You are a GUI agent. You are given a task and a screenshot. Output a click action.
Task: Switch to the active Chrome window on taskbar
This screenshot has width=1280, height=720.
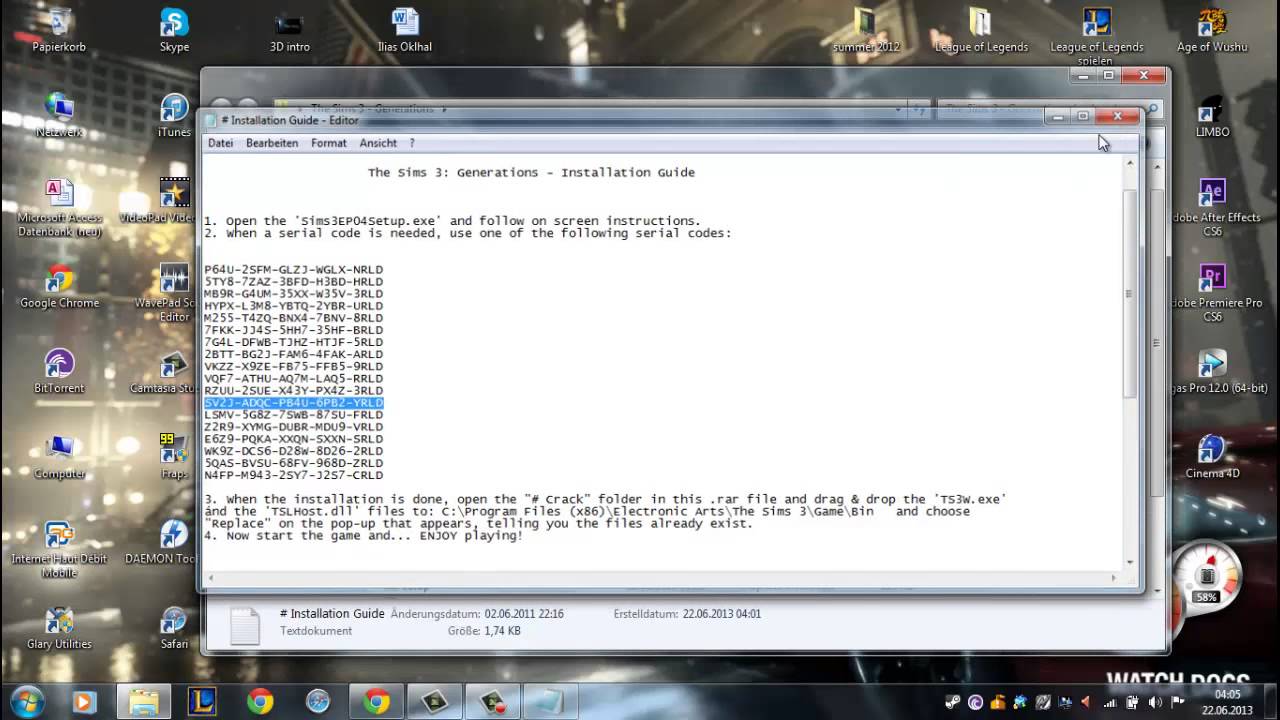[377, 702]
